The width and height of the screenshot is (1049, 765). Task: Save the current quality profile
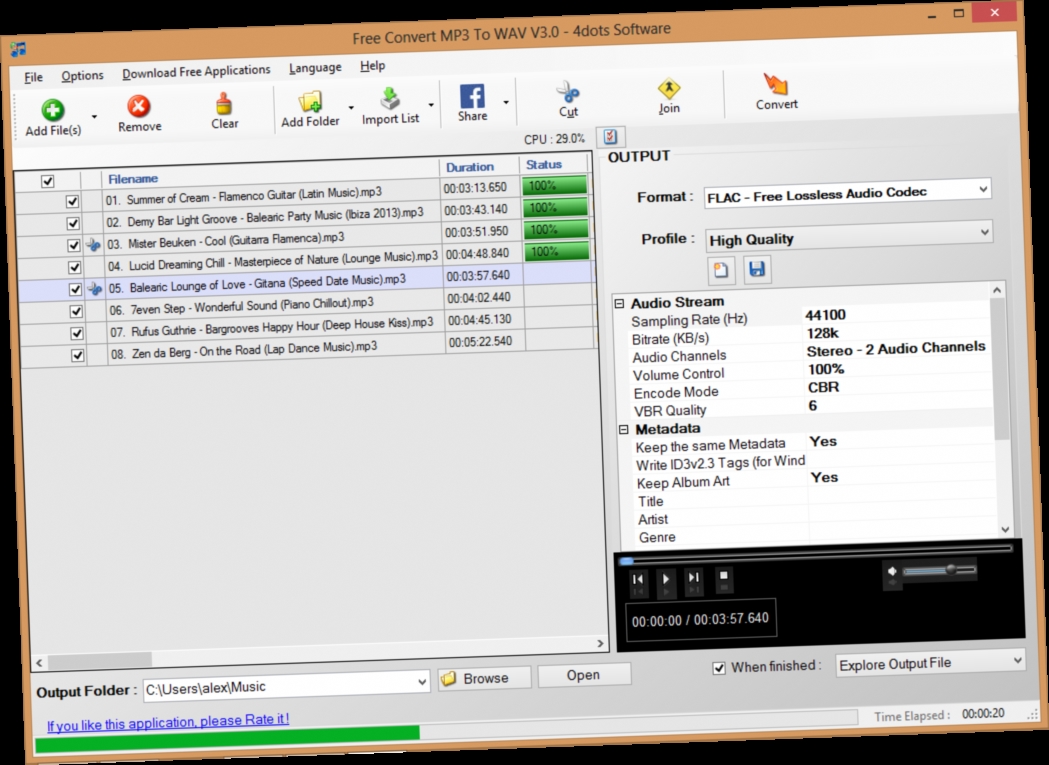pos(757,269)
